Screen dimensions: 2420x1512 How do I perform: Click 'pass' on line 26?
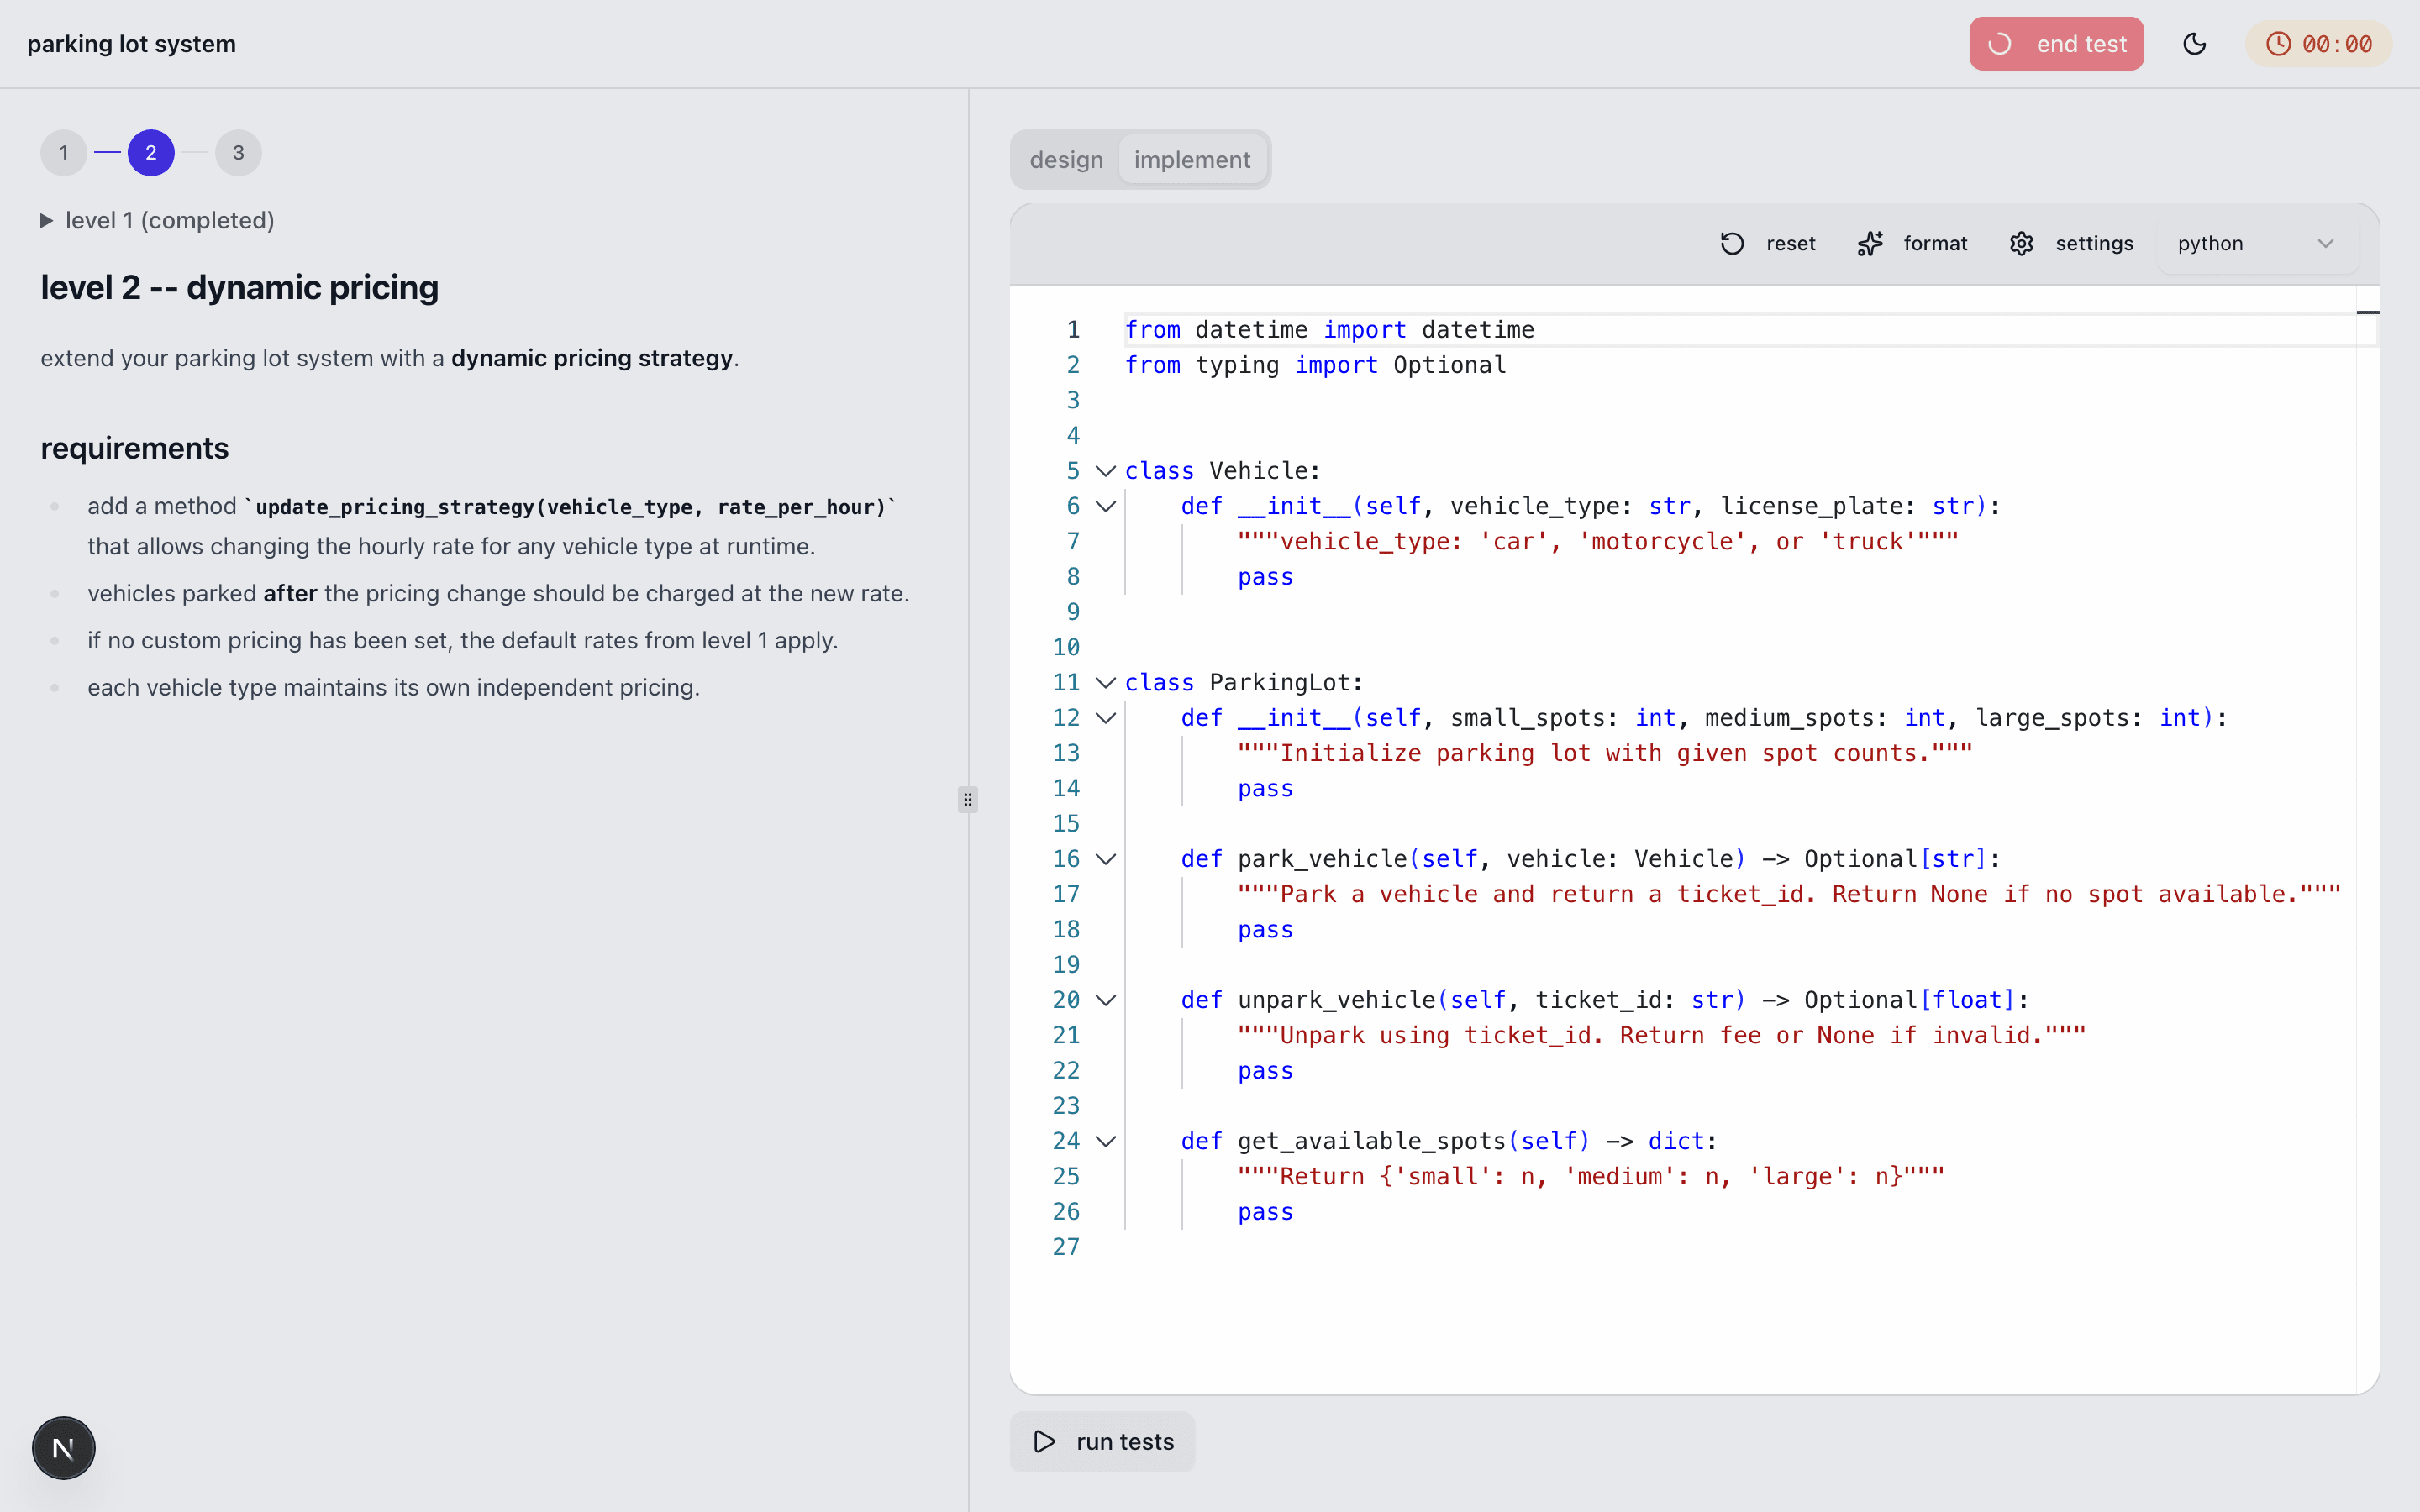(x=1265, y=1212)
